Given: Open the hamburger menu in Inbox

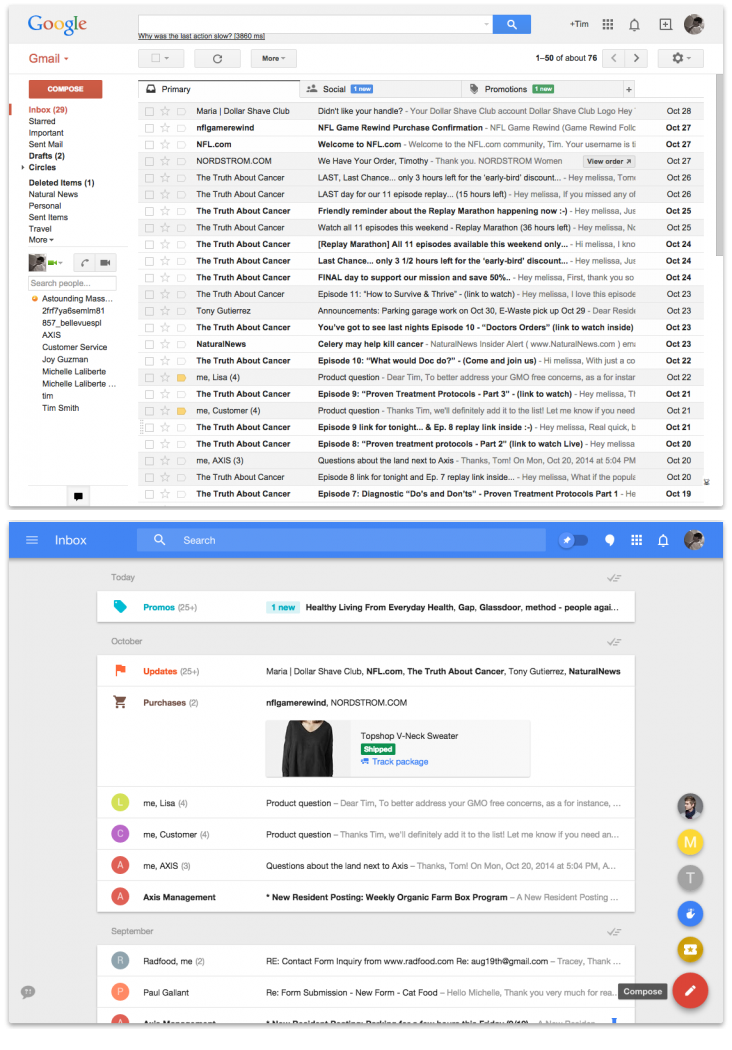Looking at the screenshot, I should [x=32, y=540].
